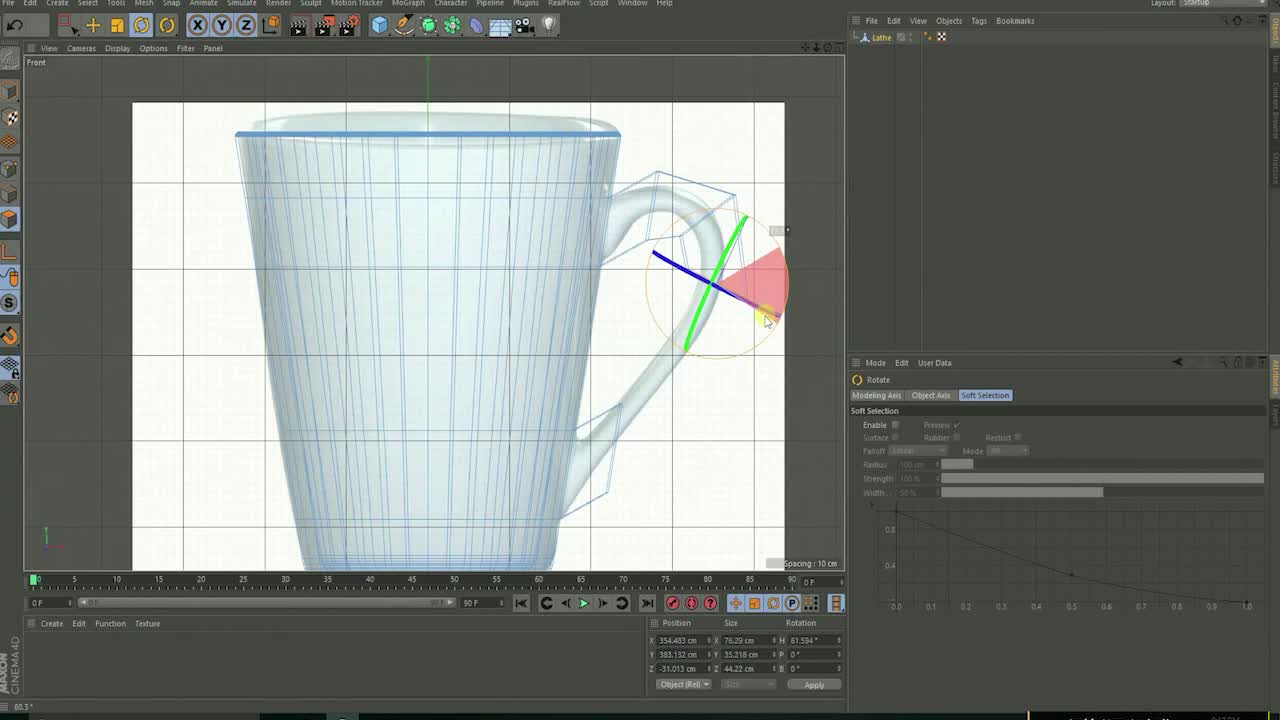Open the Size mode dropdown in Coordinates

click(x=747, y=685)
